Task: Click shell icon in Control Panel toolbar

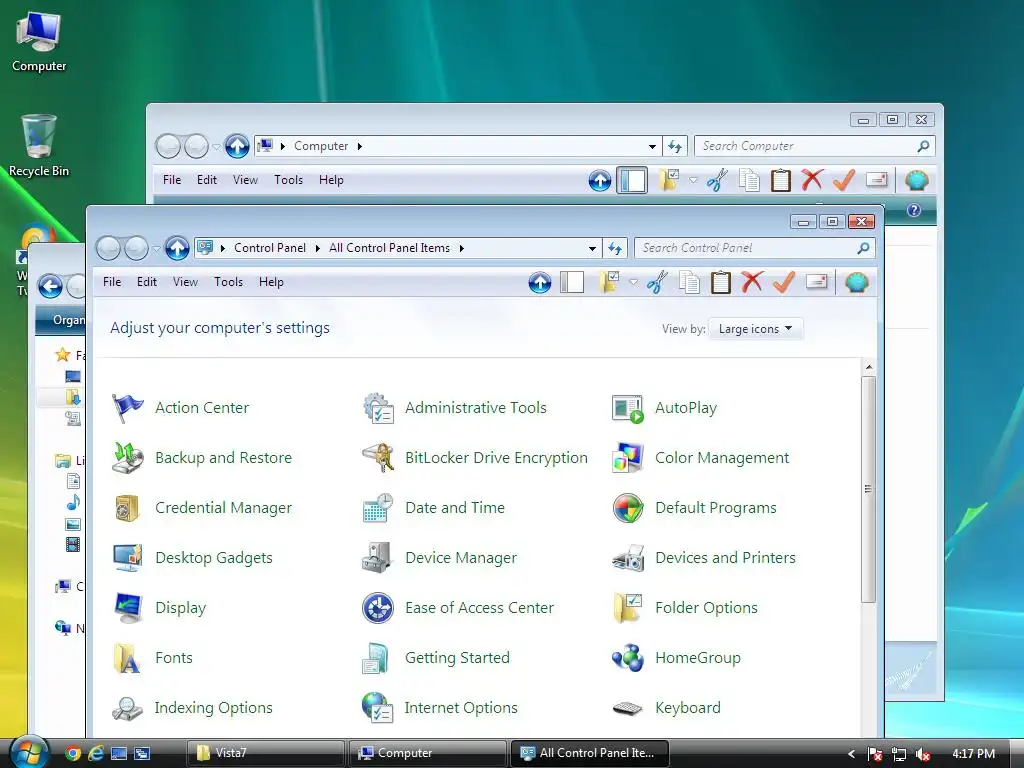Action: pyautogui.click(x=856, y=282)
